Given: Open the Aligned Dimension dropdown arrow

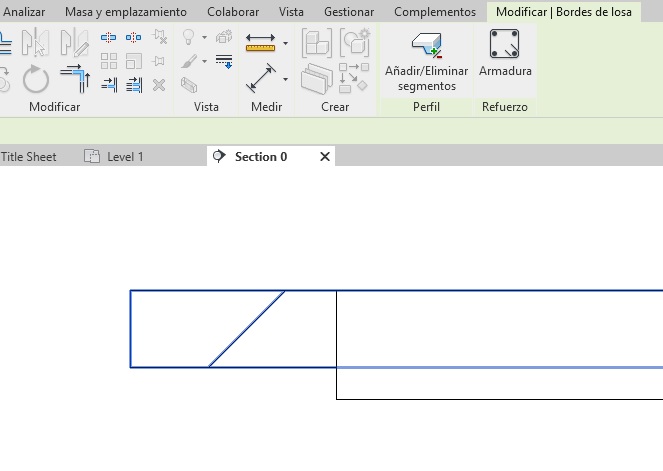Looking at the screenshot, I should [x=285, y=79].
